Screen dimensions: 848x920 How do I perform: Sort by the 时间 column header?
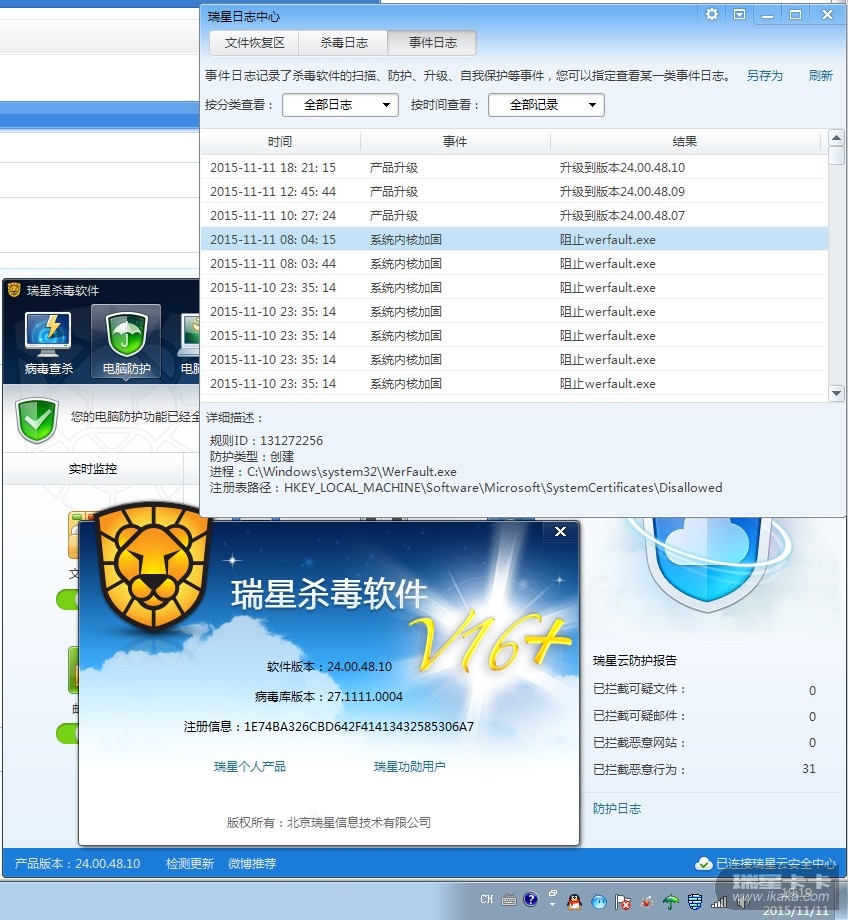coord(280,141)
